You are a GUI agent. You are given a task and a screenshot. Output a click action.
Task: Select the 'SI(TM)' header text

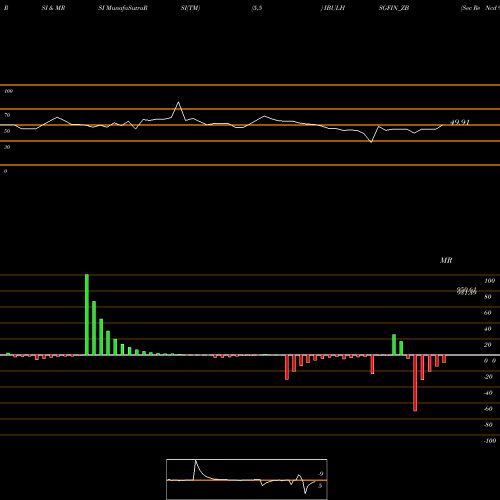pos(190,8)
